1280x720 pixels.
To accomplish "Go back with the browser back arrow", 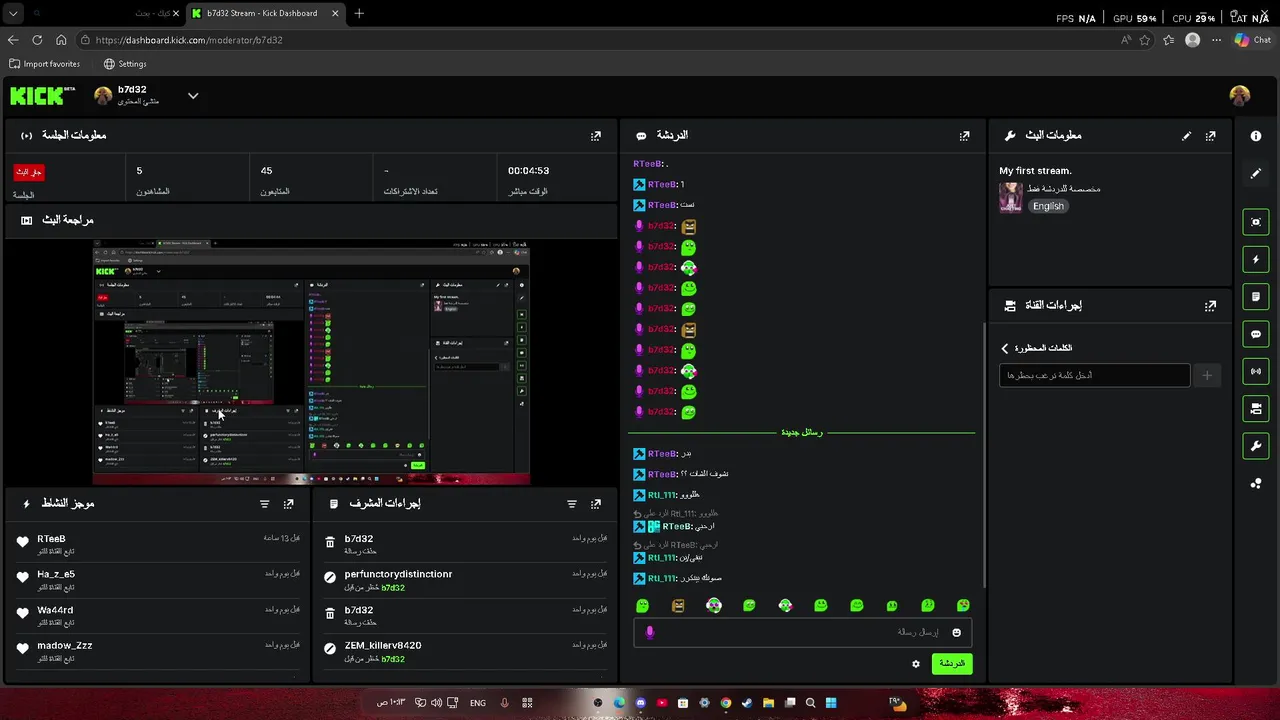I will point(13,40).
